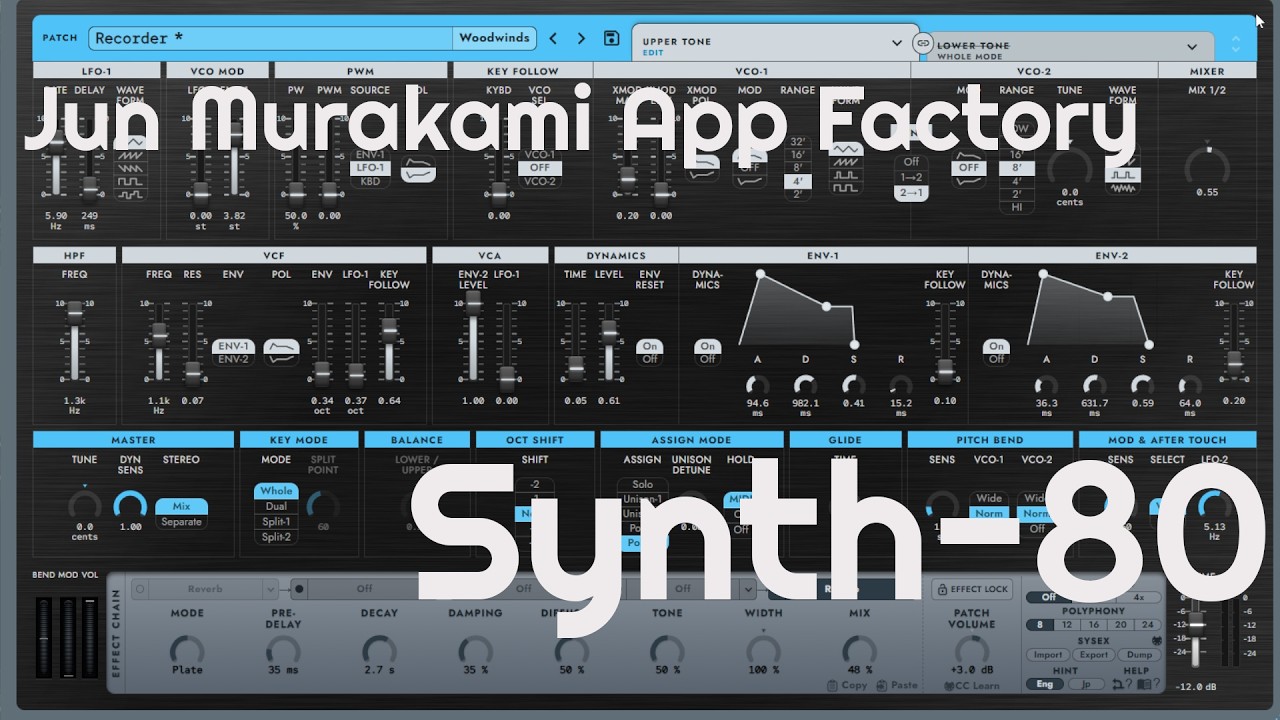Switch hint language to Jp

1088,685
